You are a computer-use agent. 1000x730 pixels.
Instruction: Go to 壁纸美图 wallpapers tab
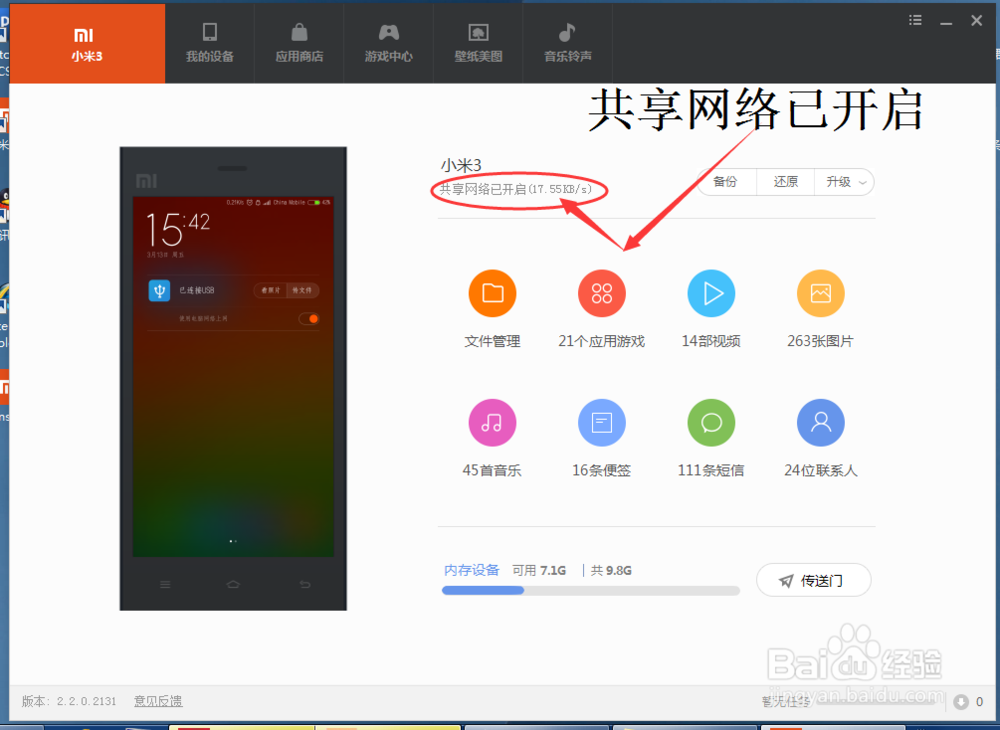(x=478, y=43)
